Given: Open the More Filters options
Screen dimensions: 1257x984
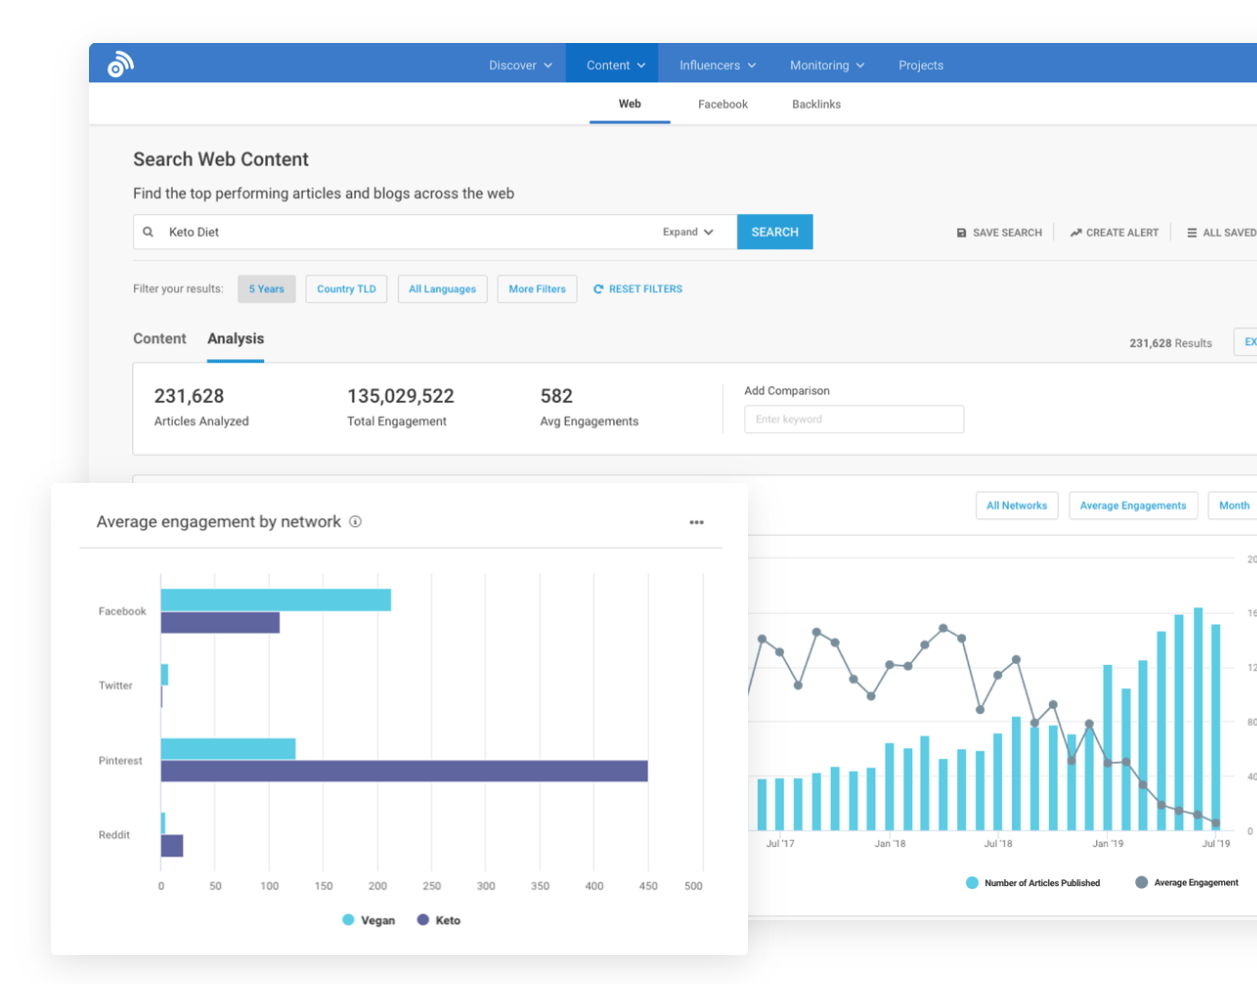Looking at the screenshot, I should pos(537,288).
